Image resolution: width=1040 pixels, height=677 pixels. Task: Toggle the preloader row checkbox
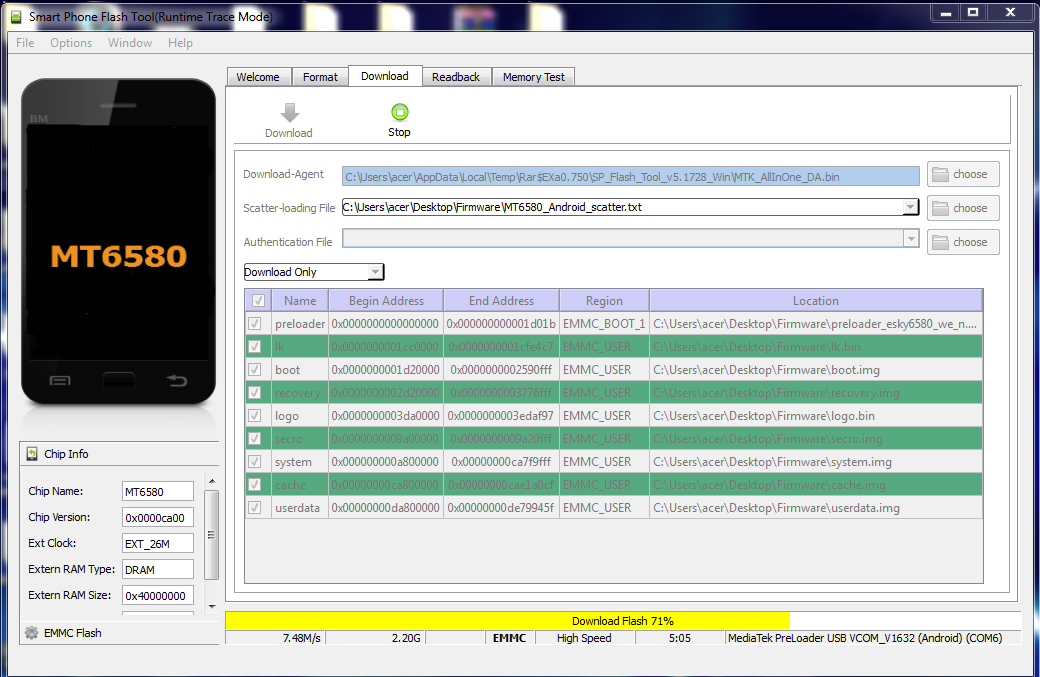255,324
